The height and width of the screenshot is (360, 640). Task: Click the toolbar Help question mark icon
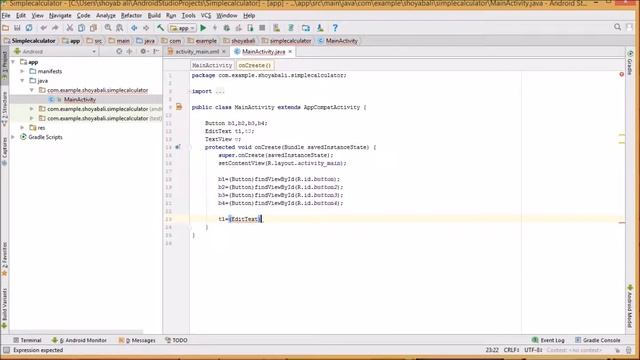(x=335, y=28)
